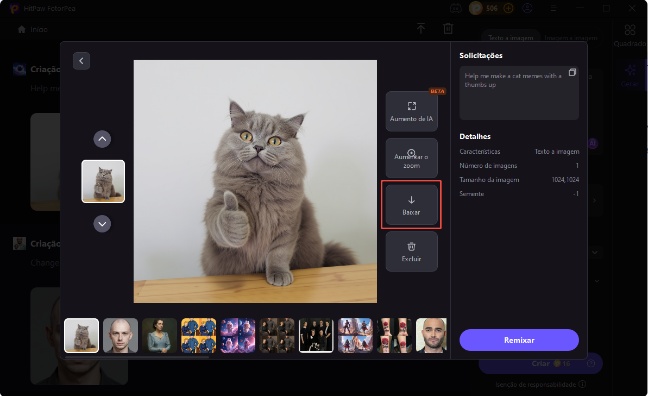Screen dimensions: 648x396
Task: Open the purple galaxy cats thumbnail
Action: click(x=238, y=335)
